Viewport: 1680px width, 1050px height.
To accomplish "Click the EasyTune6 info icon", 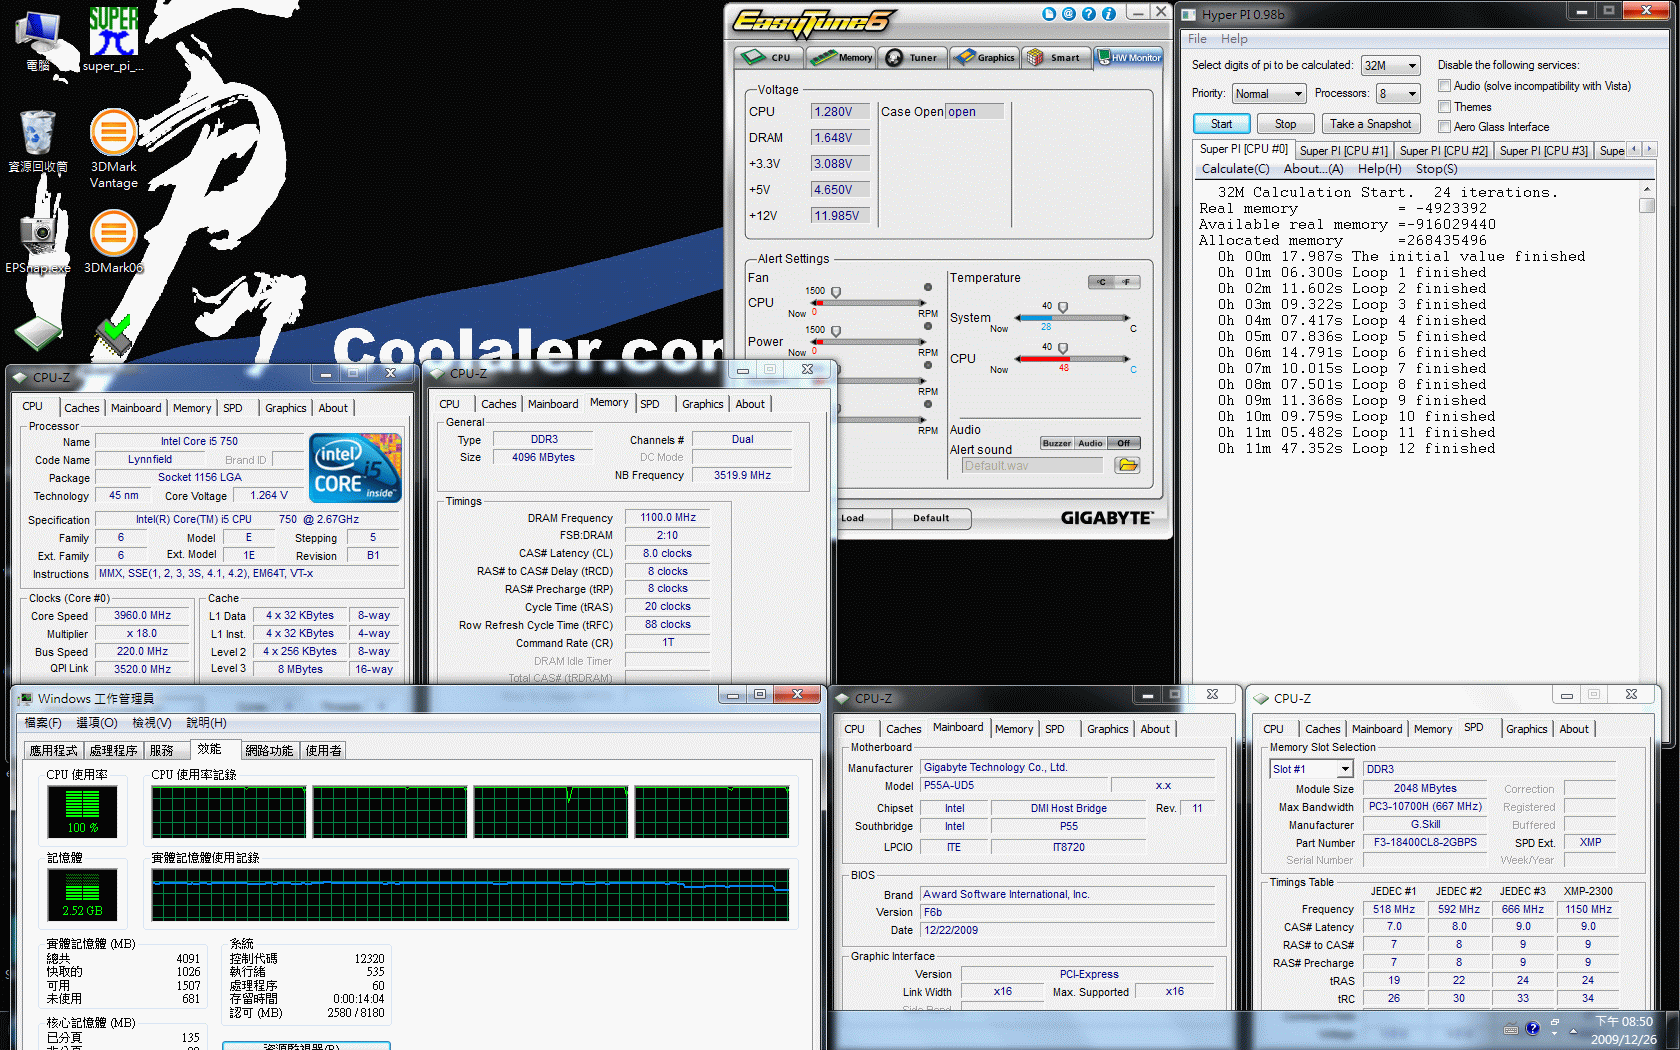I will [x=1109, y=14].
